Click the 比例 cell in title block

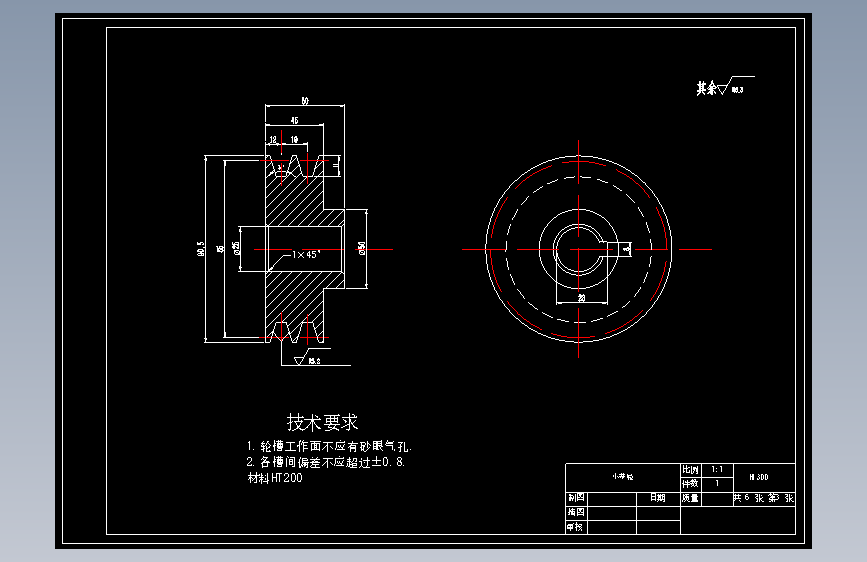click(x=691, y=470)
